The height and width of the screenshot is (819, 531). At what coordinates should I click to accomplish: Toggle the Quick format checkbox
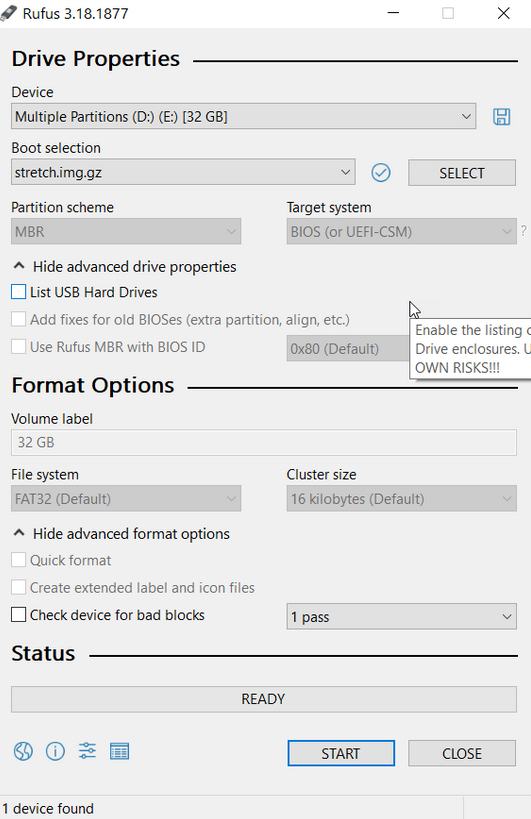tap(18, 560)
